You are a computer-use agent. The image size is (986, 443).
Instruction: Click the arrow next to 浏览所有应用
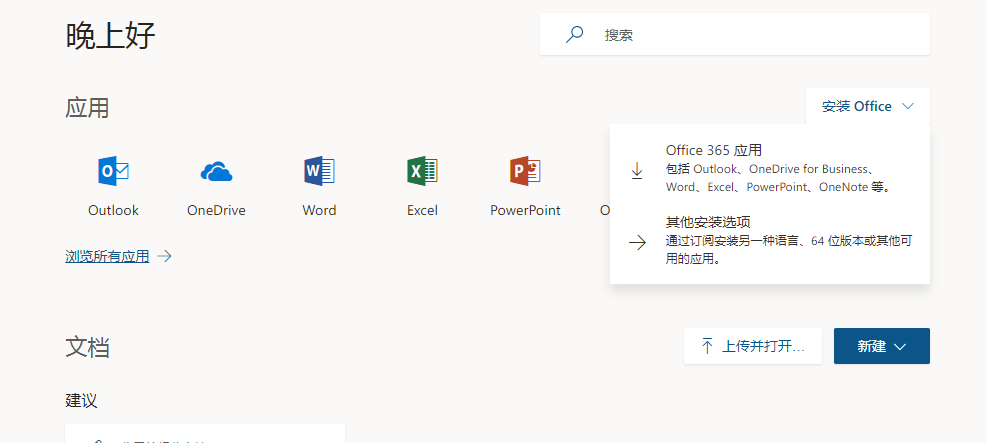(164, 256)
